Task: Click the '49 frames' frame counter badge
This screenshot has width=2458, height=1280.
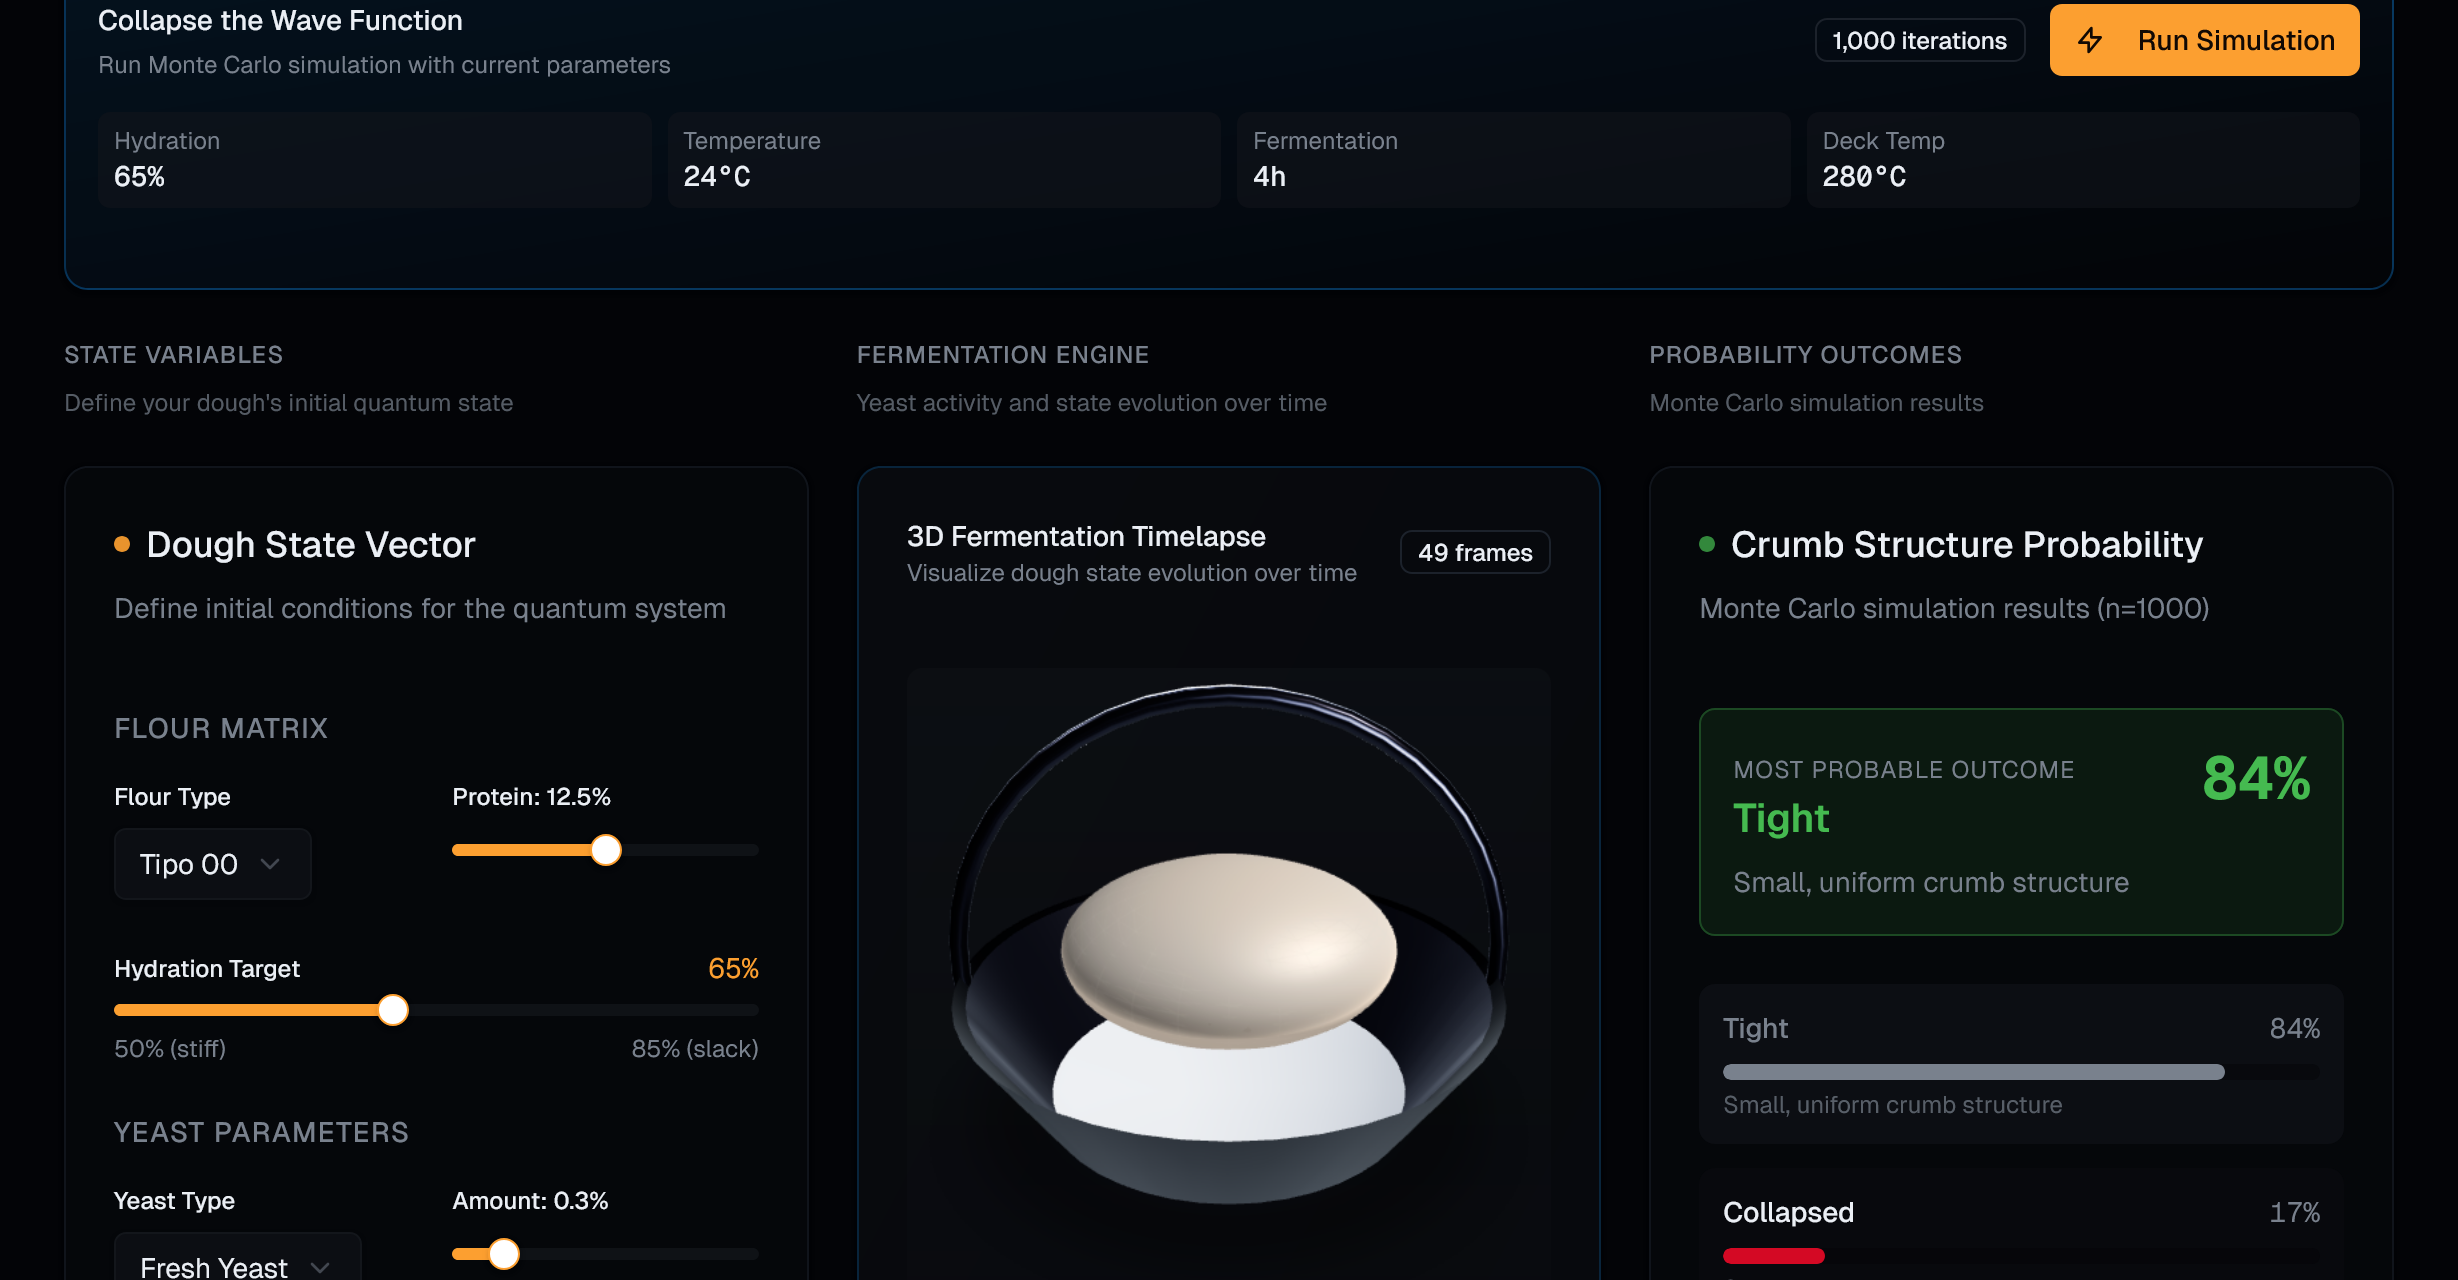Action: click(1474, 551)
